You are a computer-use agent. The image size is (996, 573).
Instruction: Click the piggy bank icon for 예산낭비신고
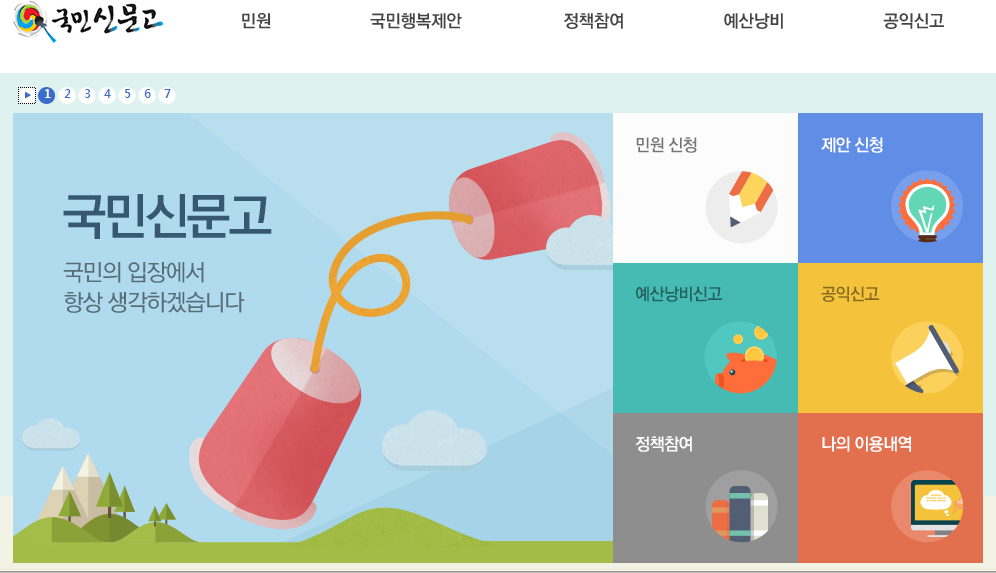click(x=741, y=357)
